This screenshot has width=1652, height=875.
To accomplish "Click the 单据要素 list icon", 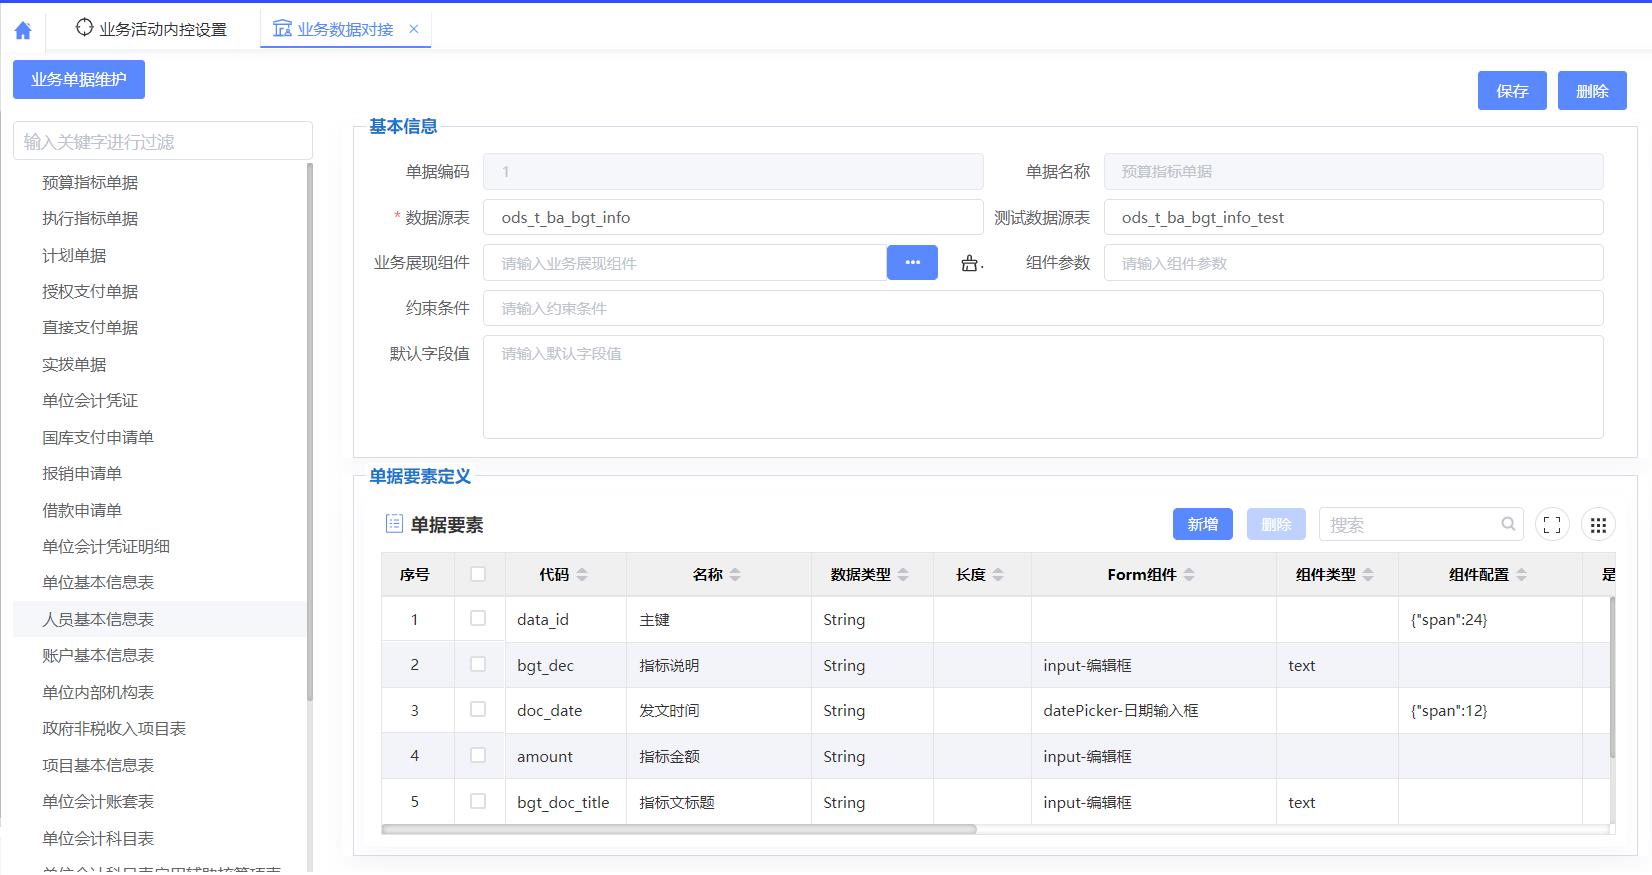I will pos(394,524).
